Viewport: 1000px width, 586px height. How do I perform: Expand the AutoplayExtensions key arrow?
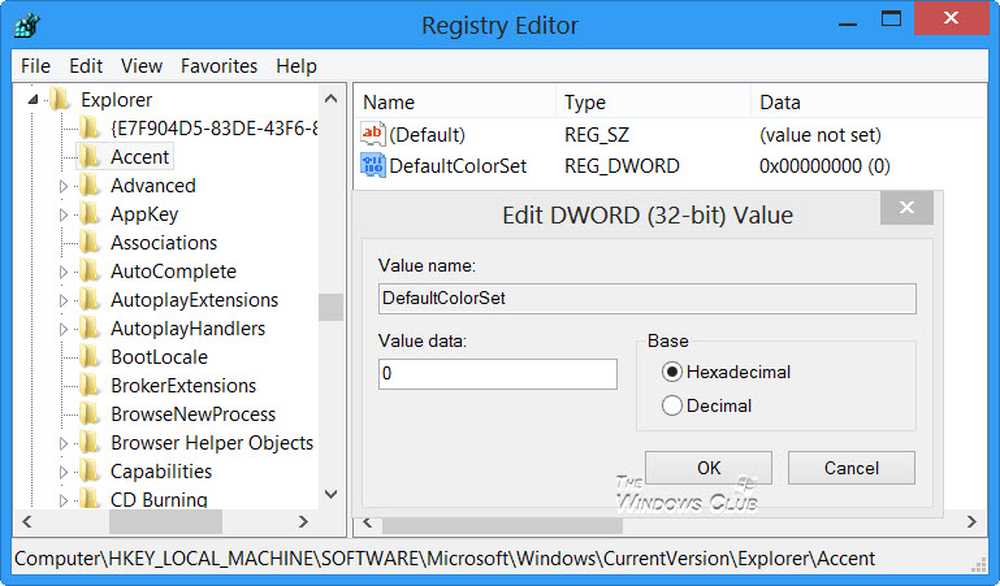[63, 300]
